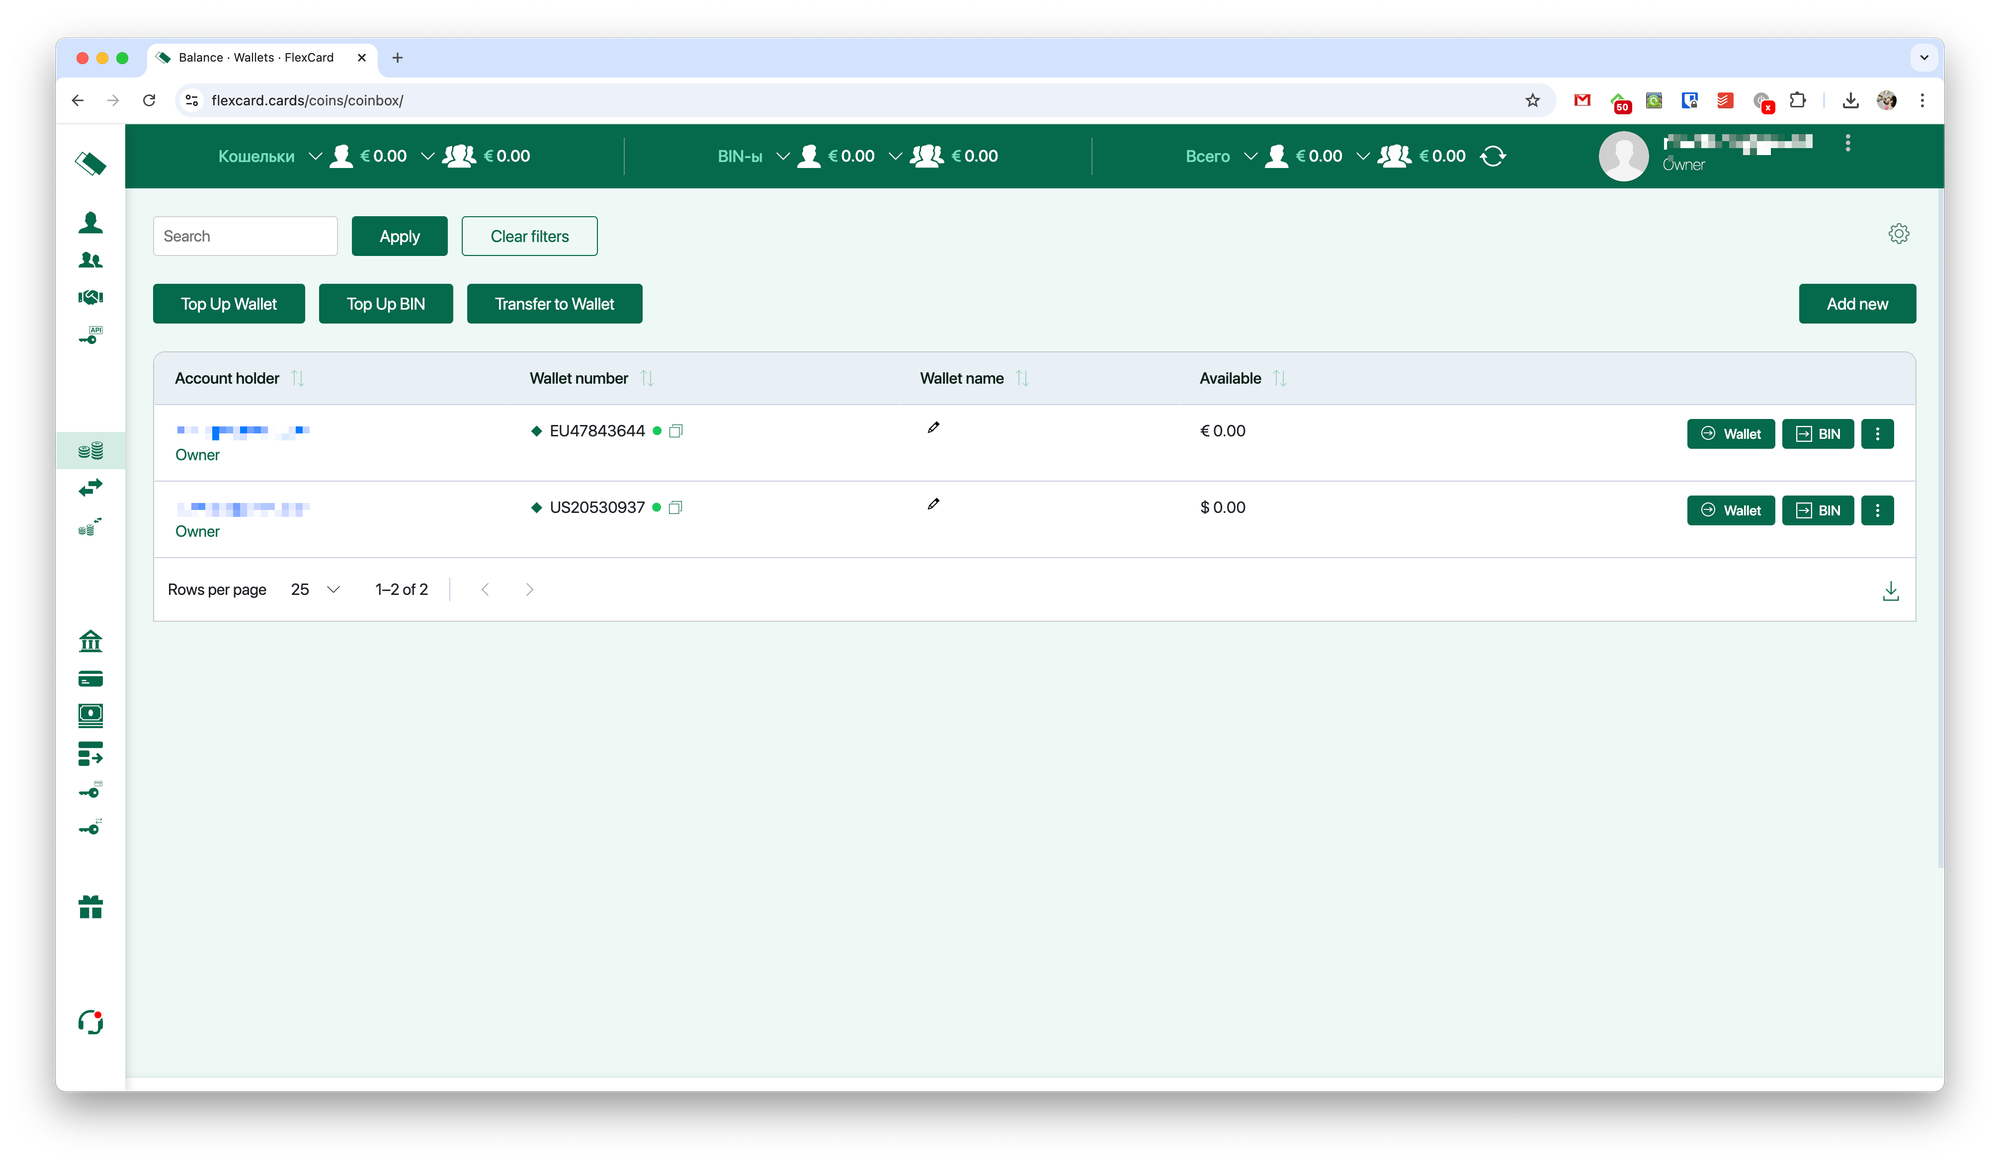The image size is (2000, 1165).
Task: Sort by Available column
Action: pos(1280,378)
